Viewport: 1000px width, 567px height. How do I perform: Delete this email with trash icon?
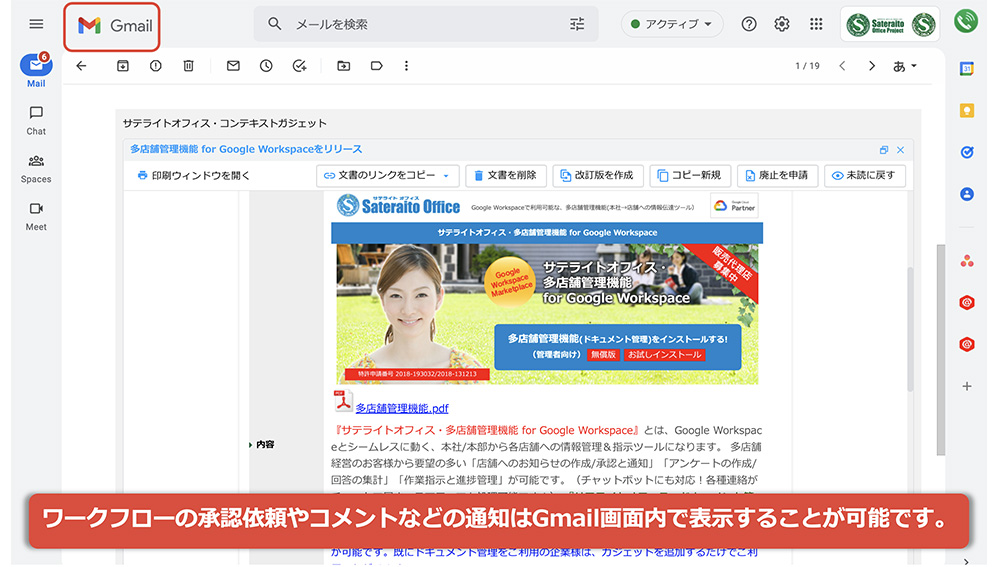pyautogui.click(x=188, y=66)
